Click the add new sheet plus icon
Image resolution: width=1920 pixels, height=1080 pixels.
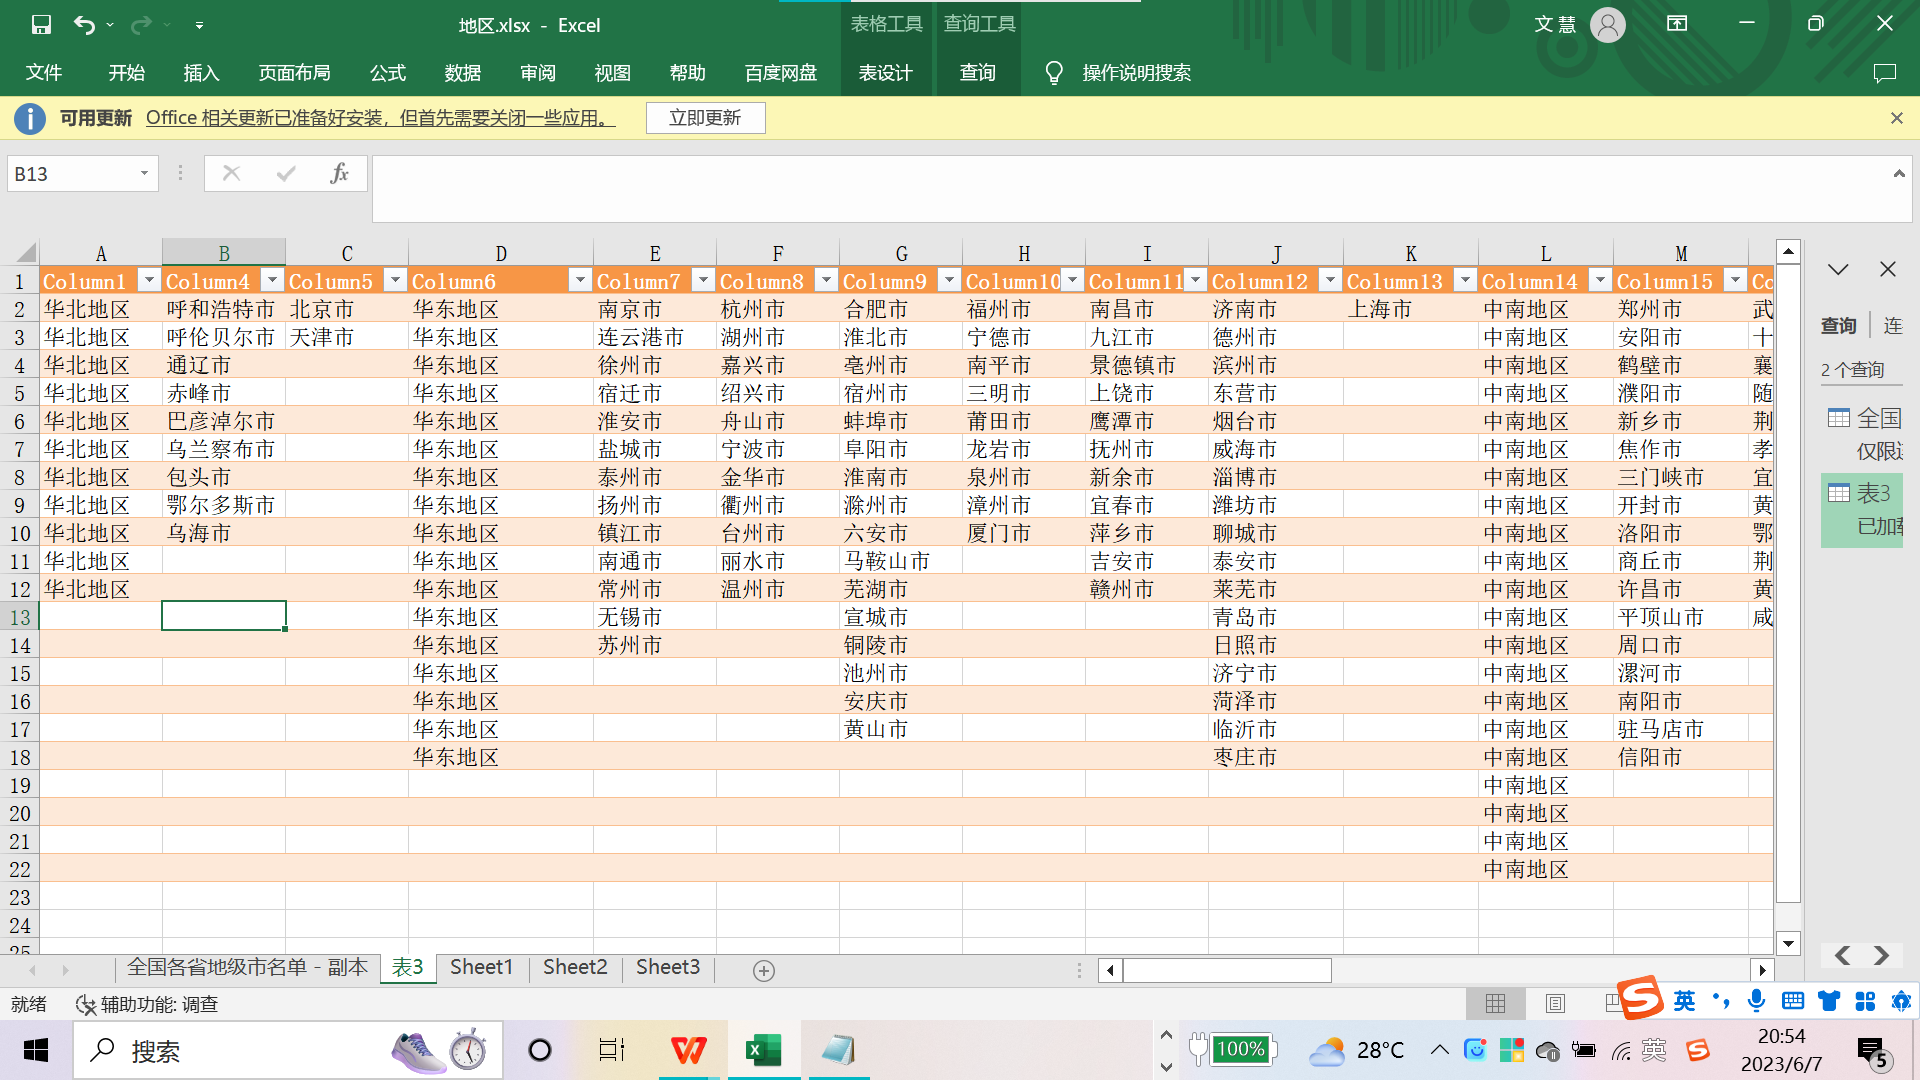pos(763,970)
